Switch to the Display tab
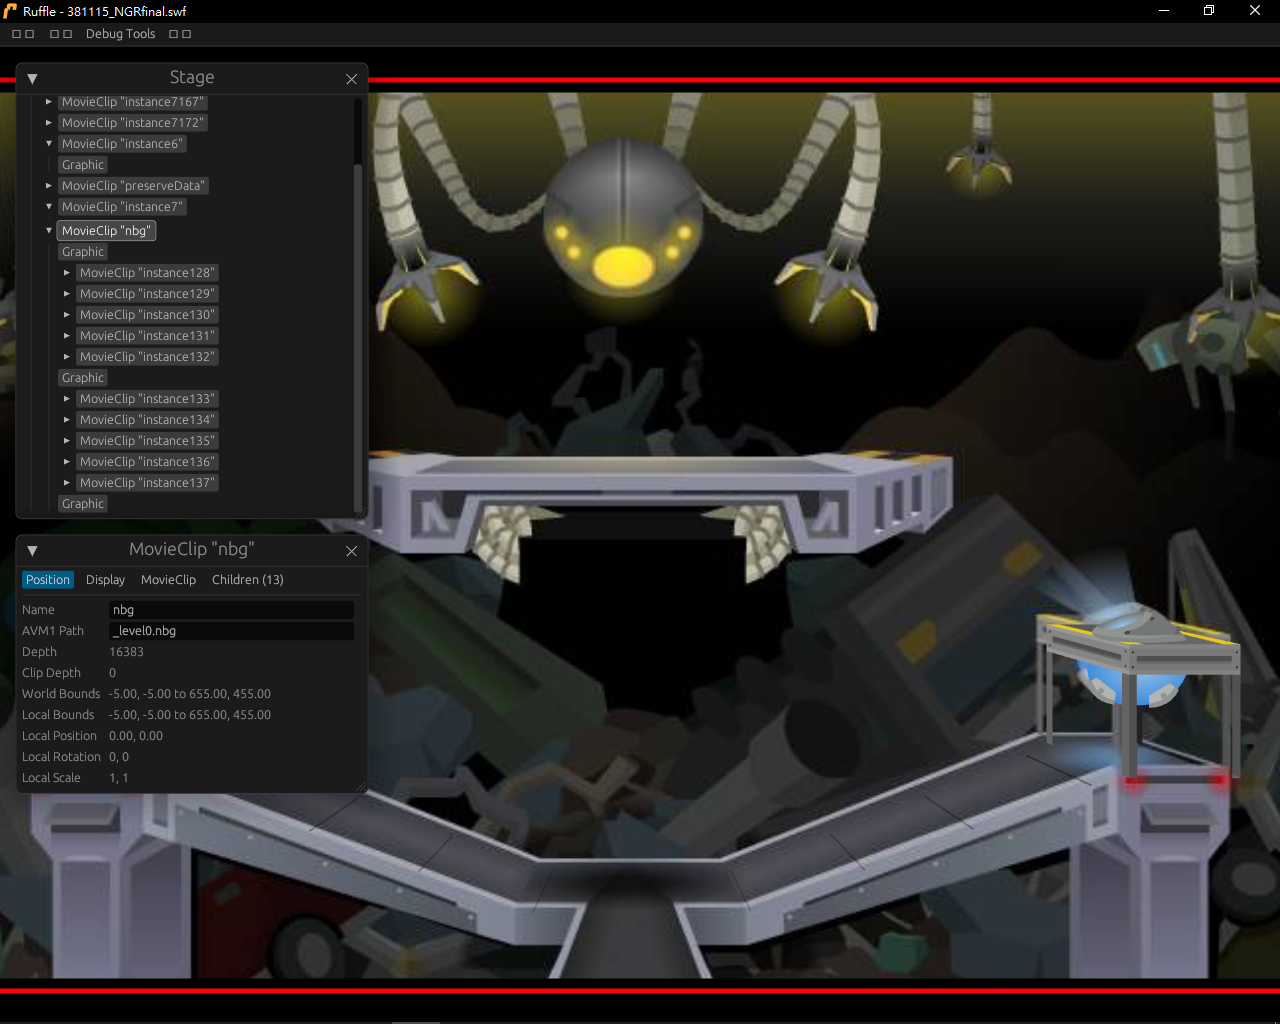This screenshot has width=1280, height=1024. pos(105,579)
